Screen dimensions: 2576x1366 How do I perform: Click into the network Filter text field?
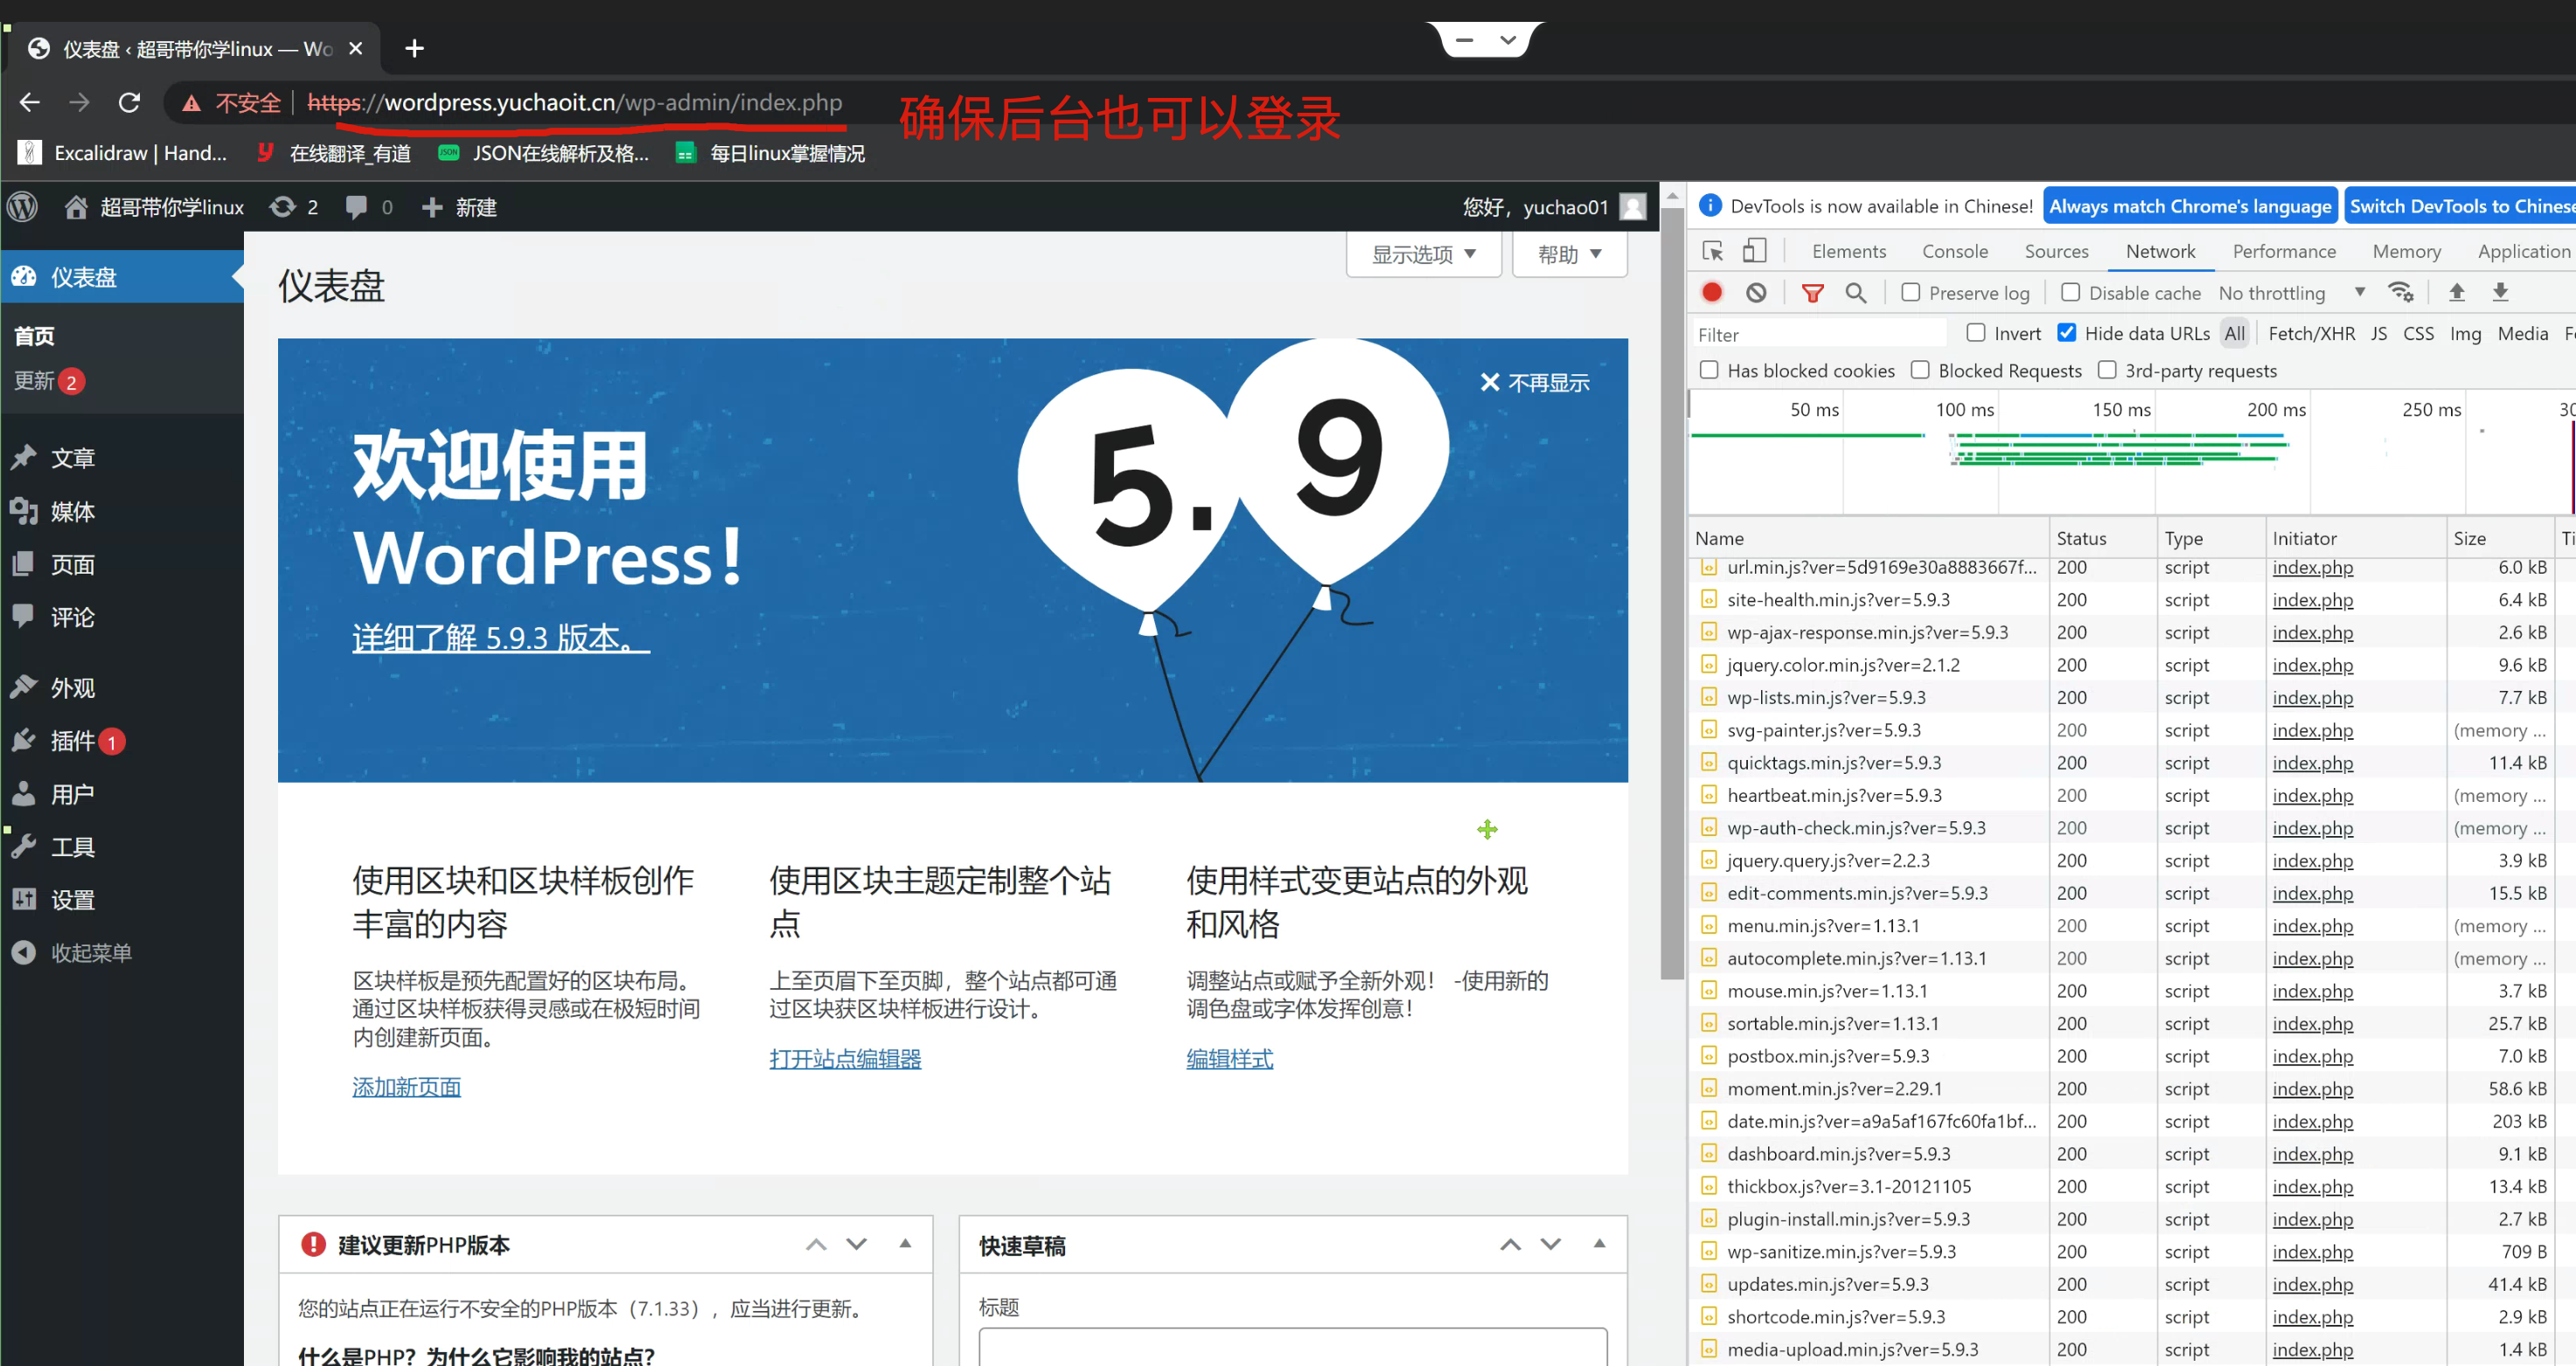click(1820, 334)
